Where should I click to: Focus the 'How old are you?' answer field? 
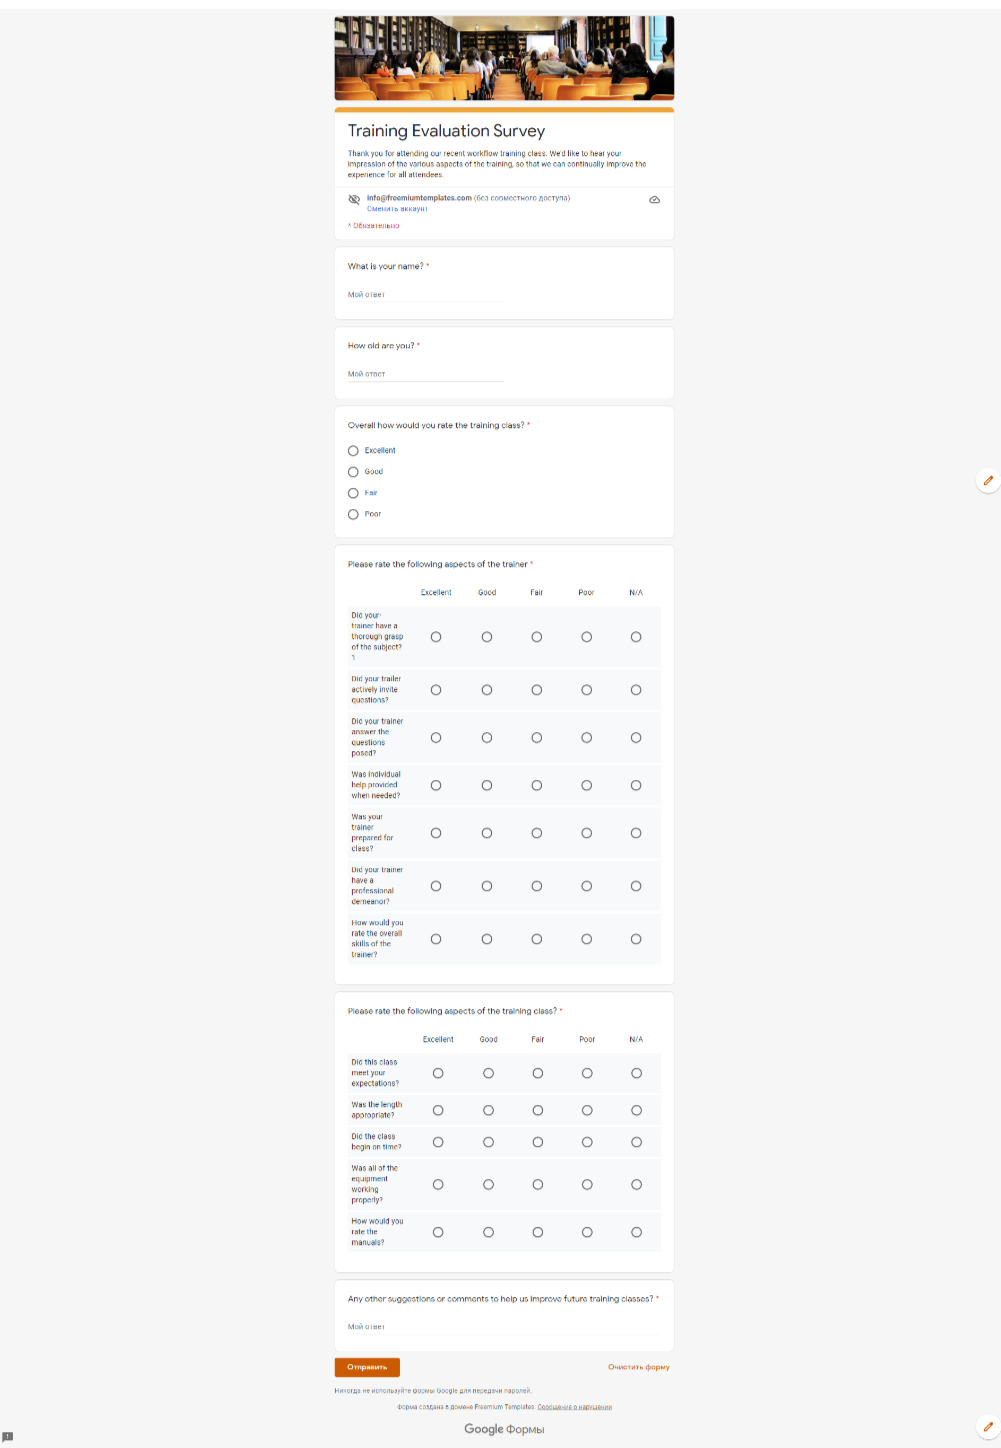425,374
